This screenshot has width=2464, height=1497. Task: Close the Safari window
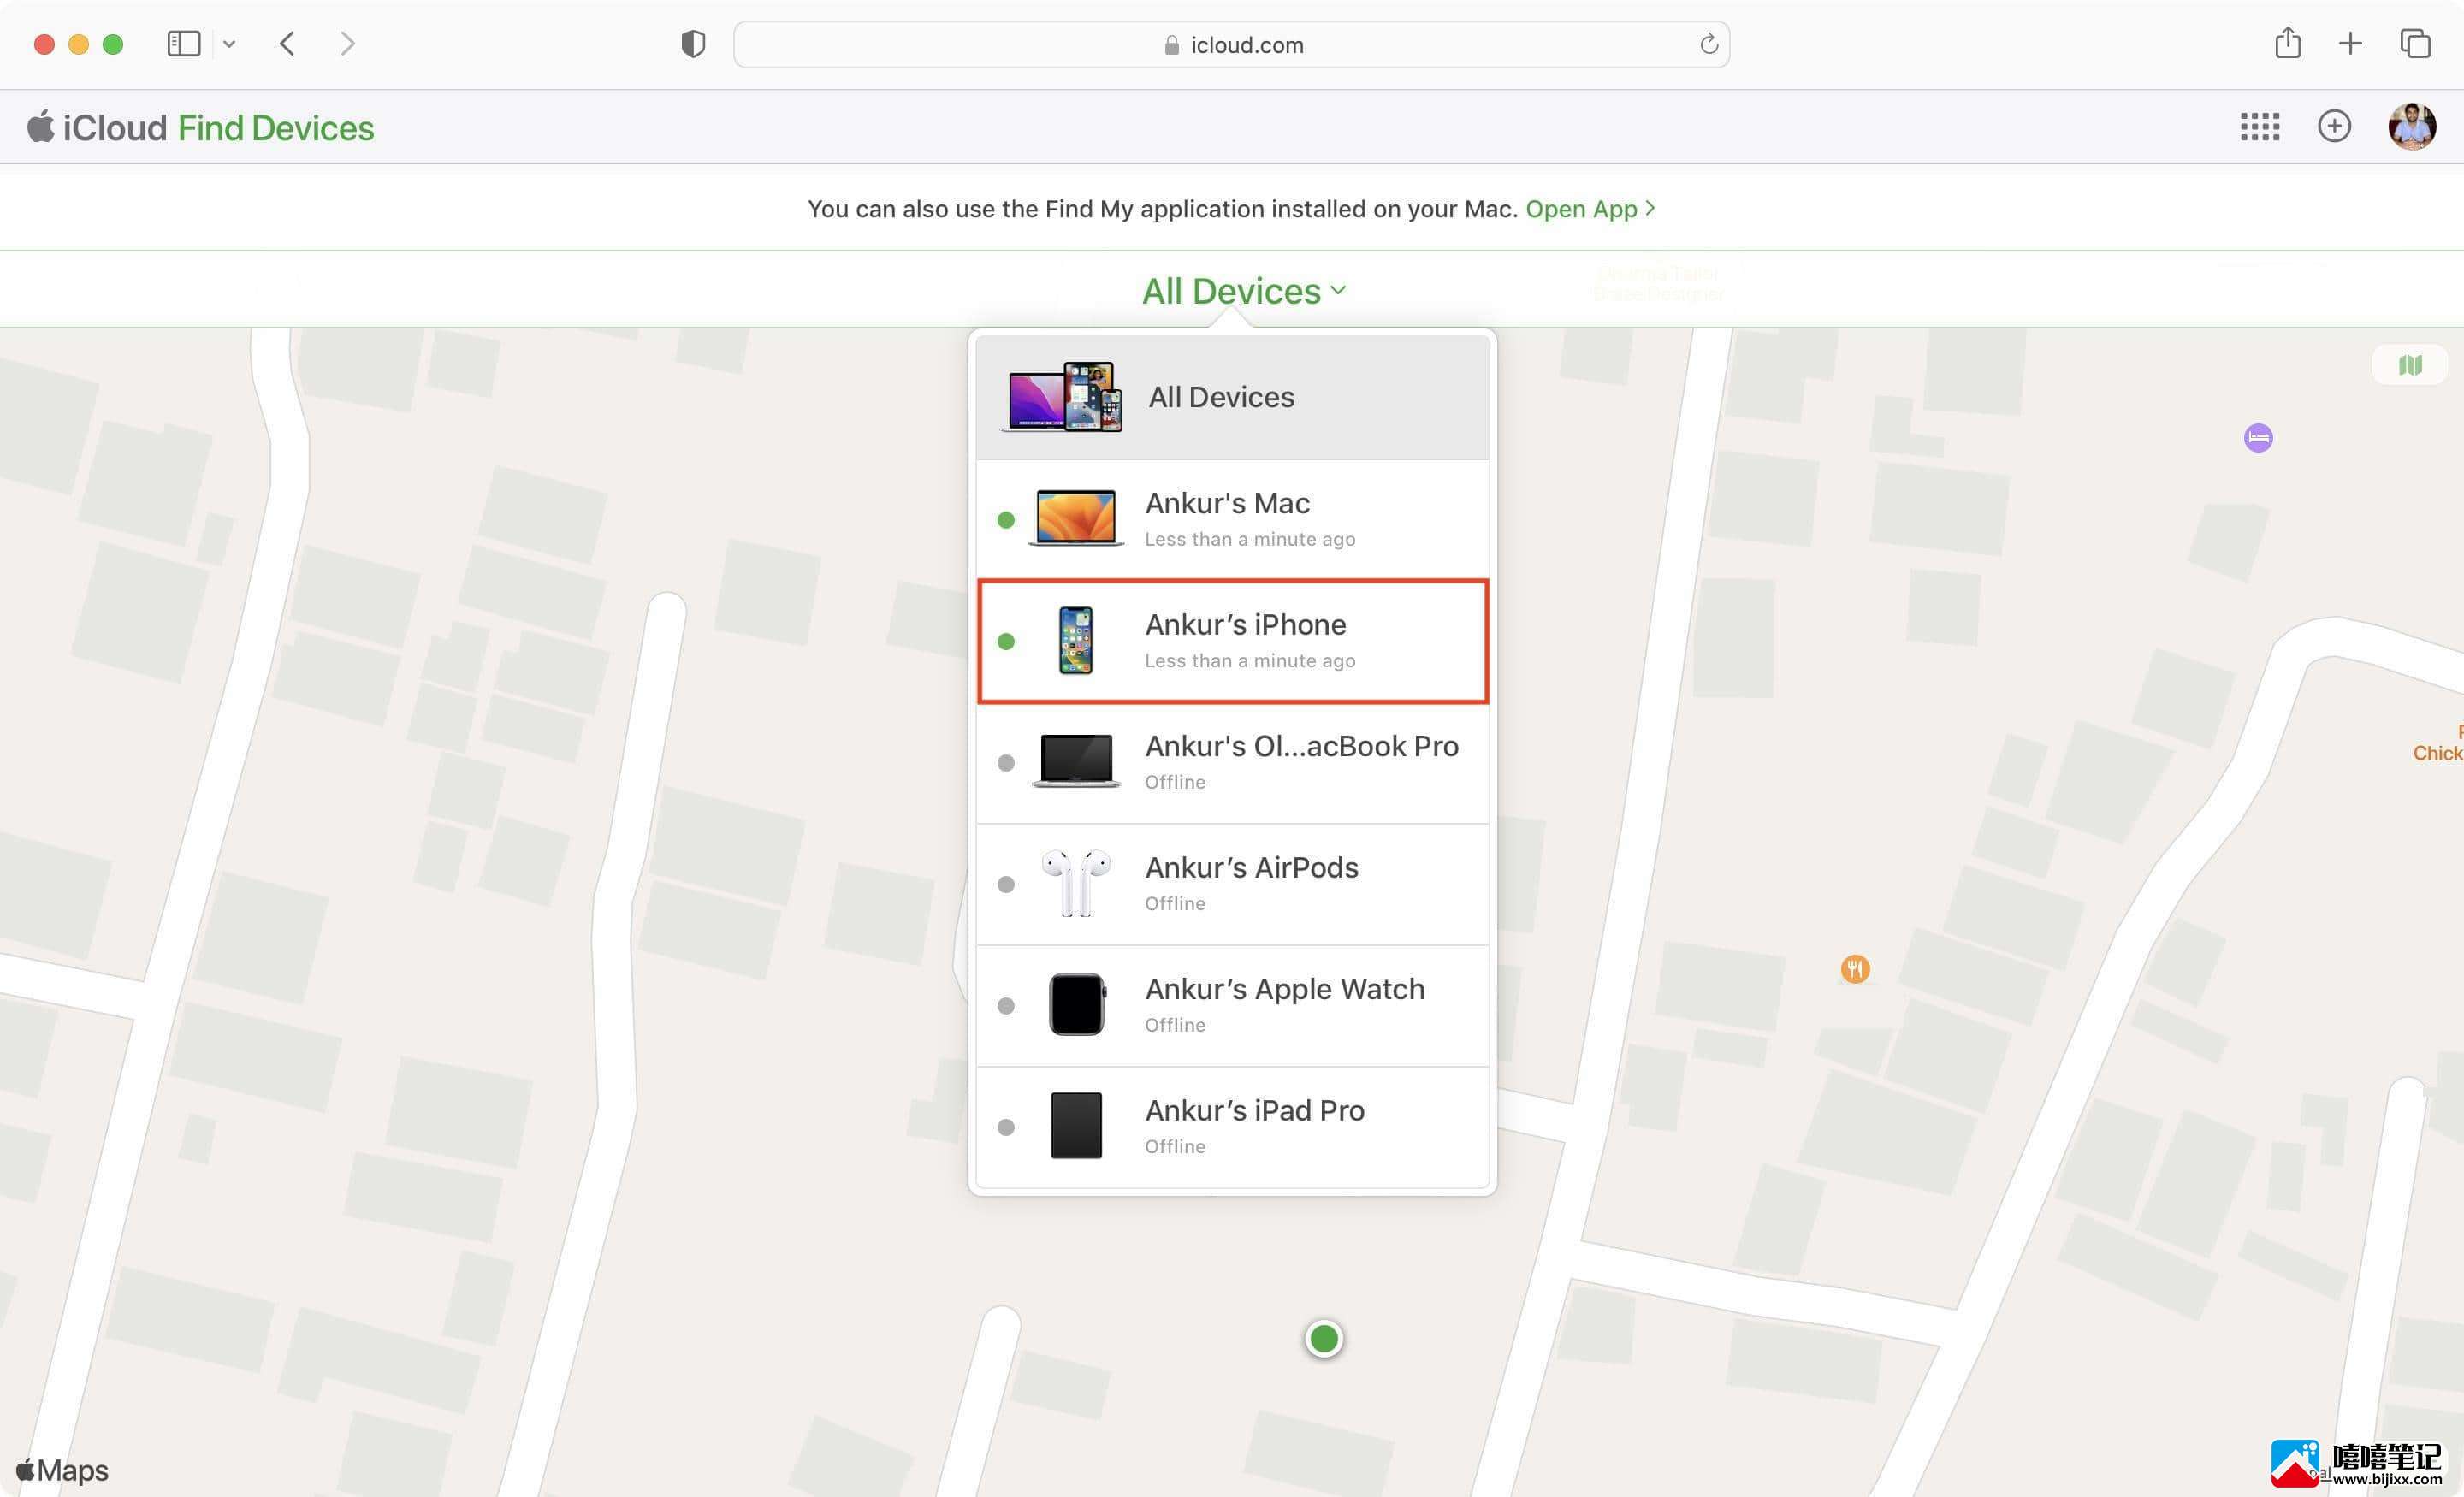coord(44,44)
